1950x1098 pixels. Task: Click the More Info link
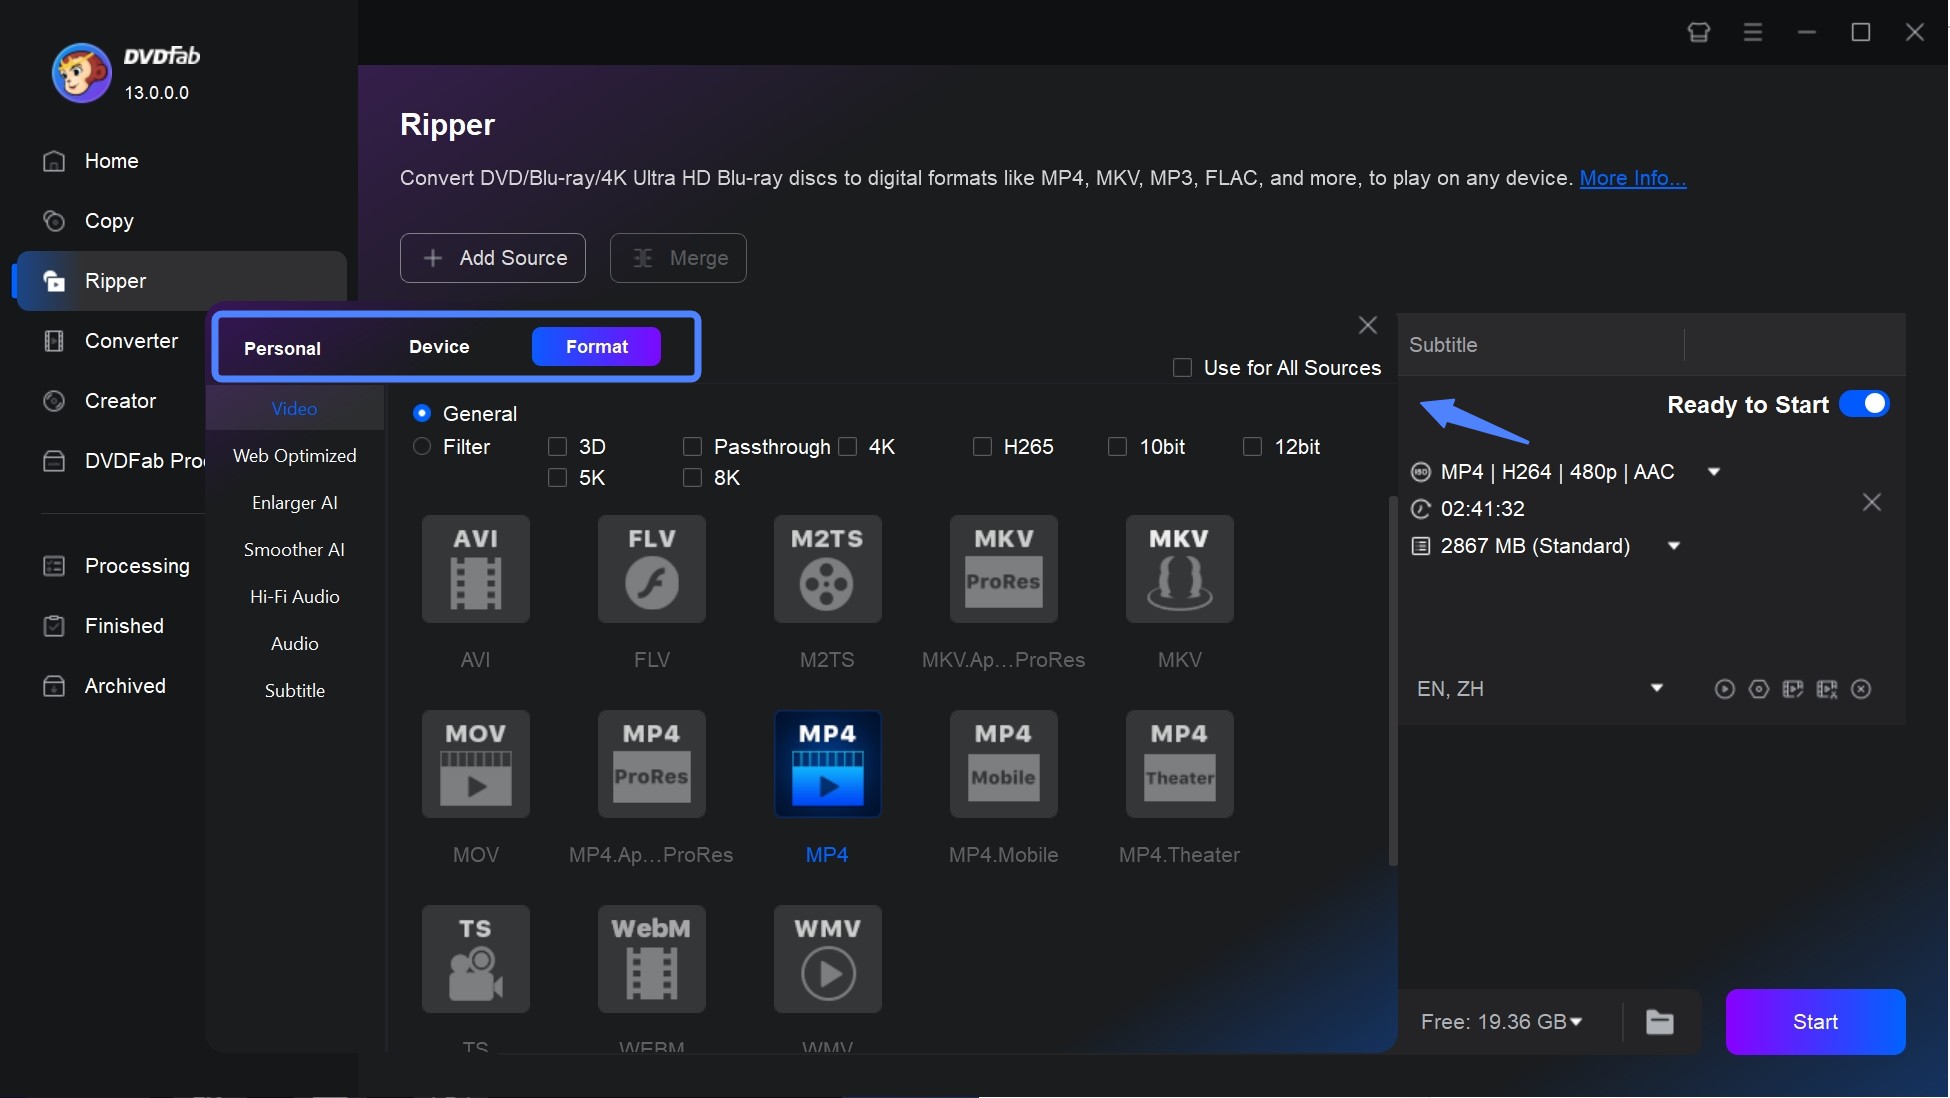[1633, 175]
